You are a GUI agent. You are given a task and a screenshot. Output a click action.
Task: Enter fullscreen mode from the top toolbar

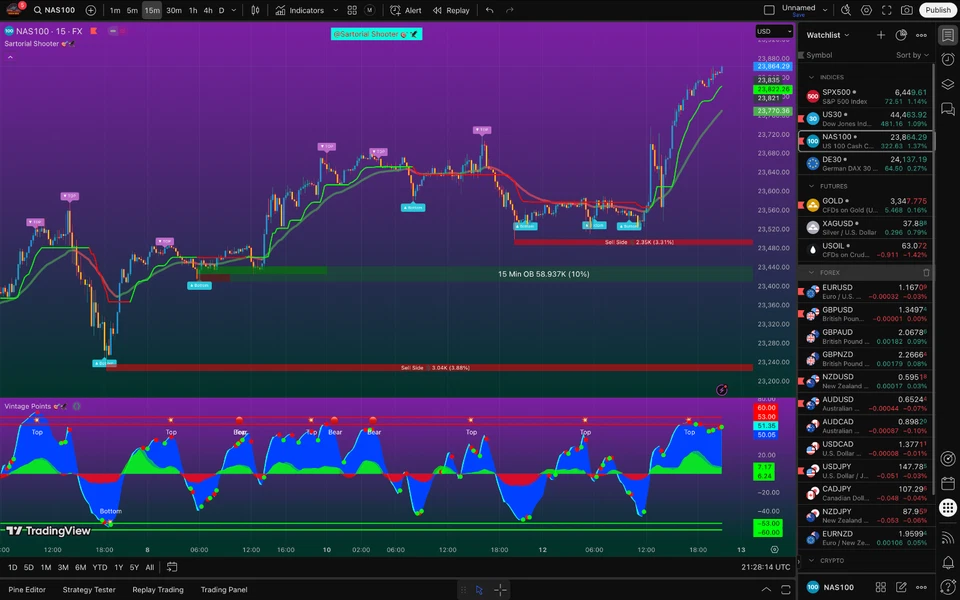click(x=887, y=10)
